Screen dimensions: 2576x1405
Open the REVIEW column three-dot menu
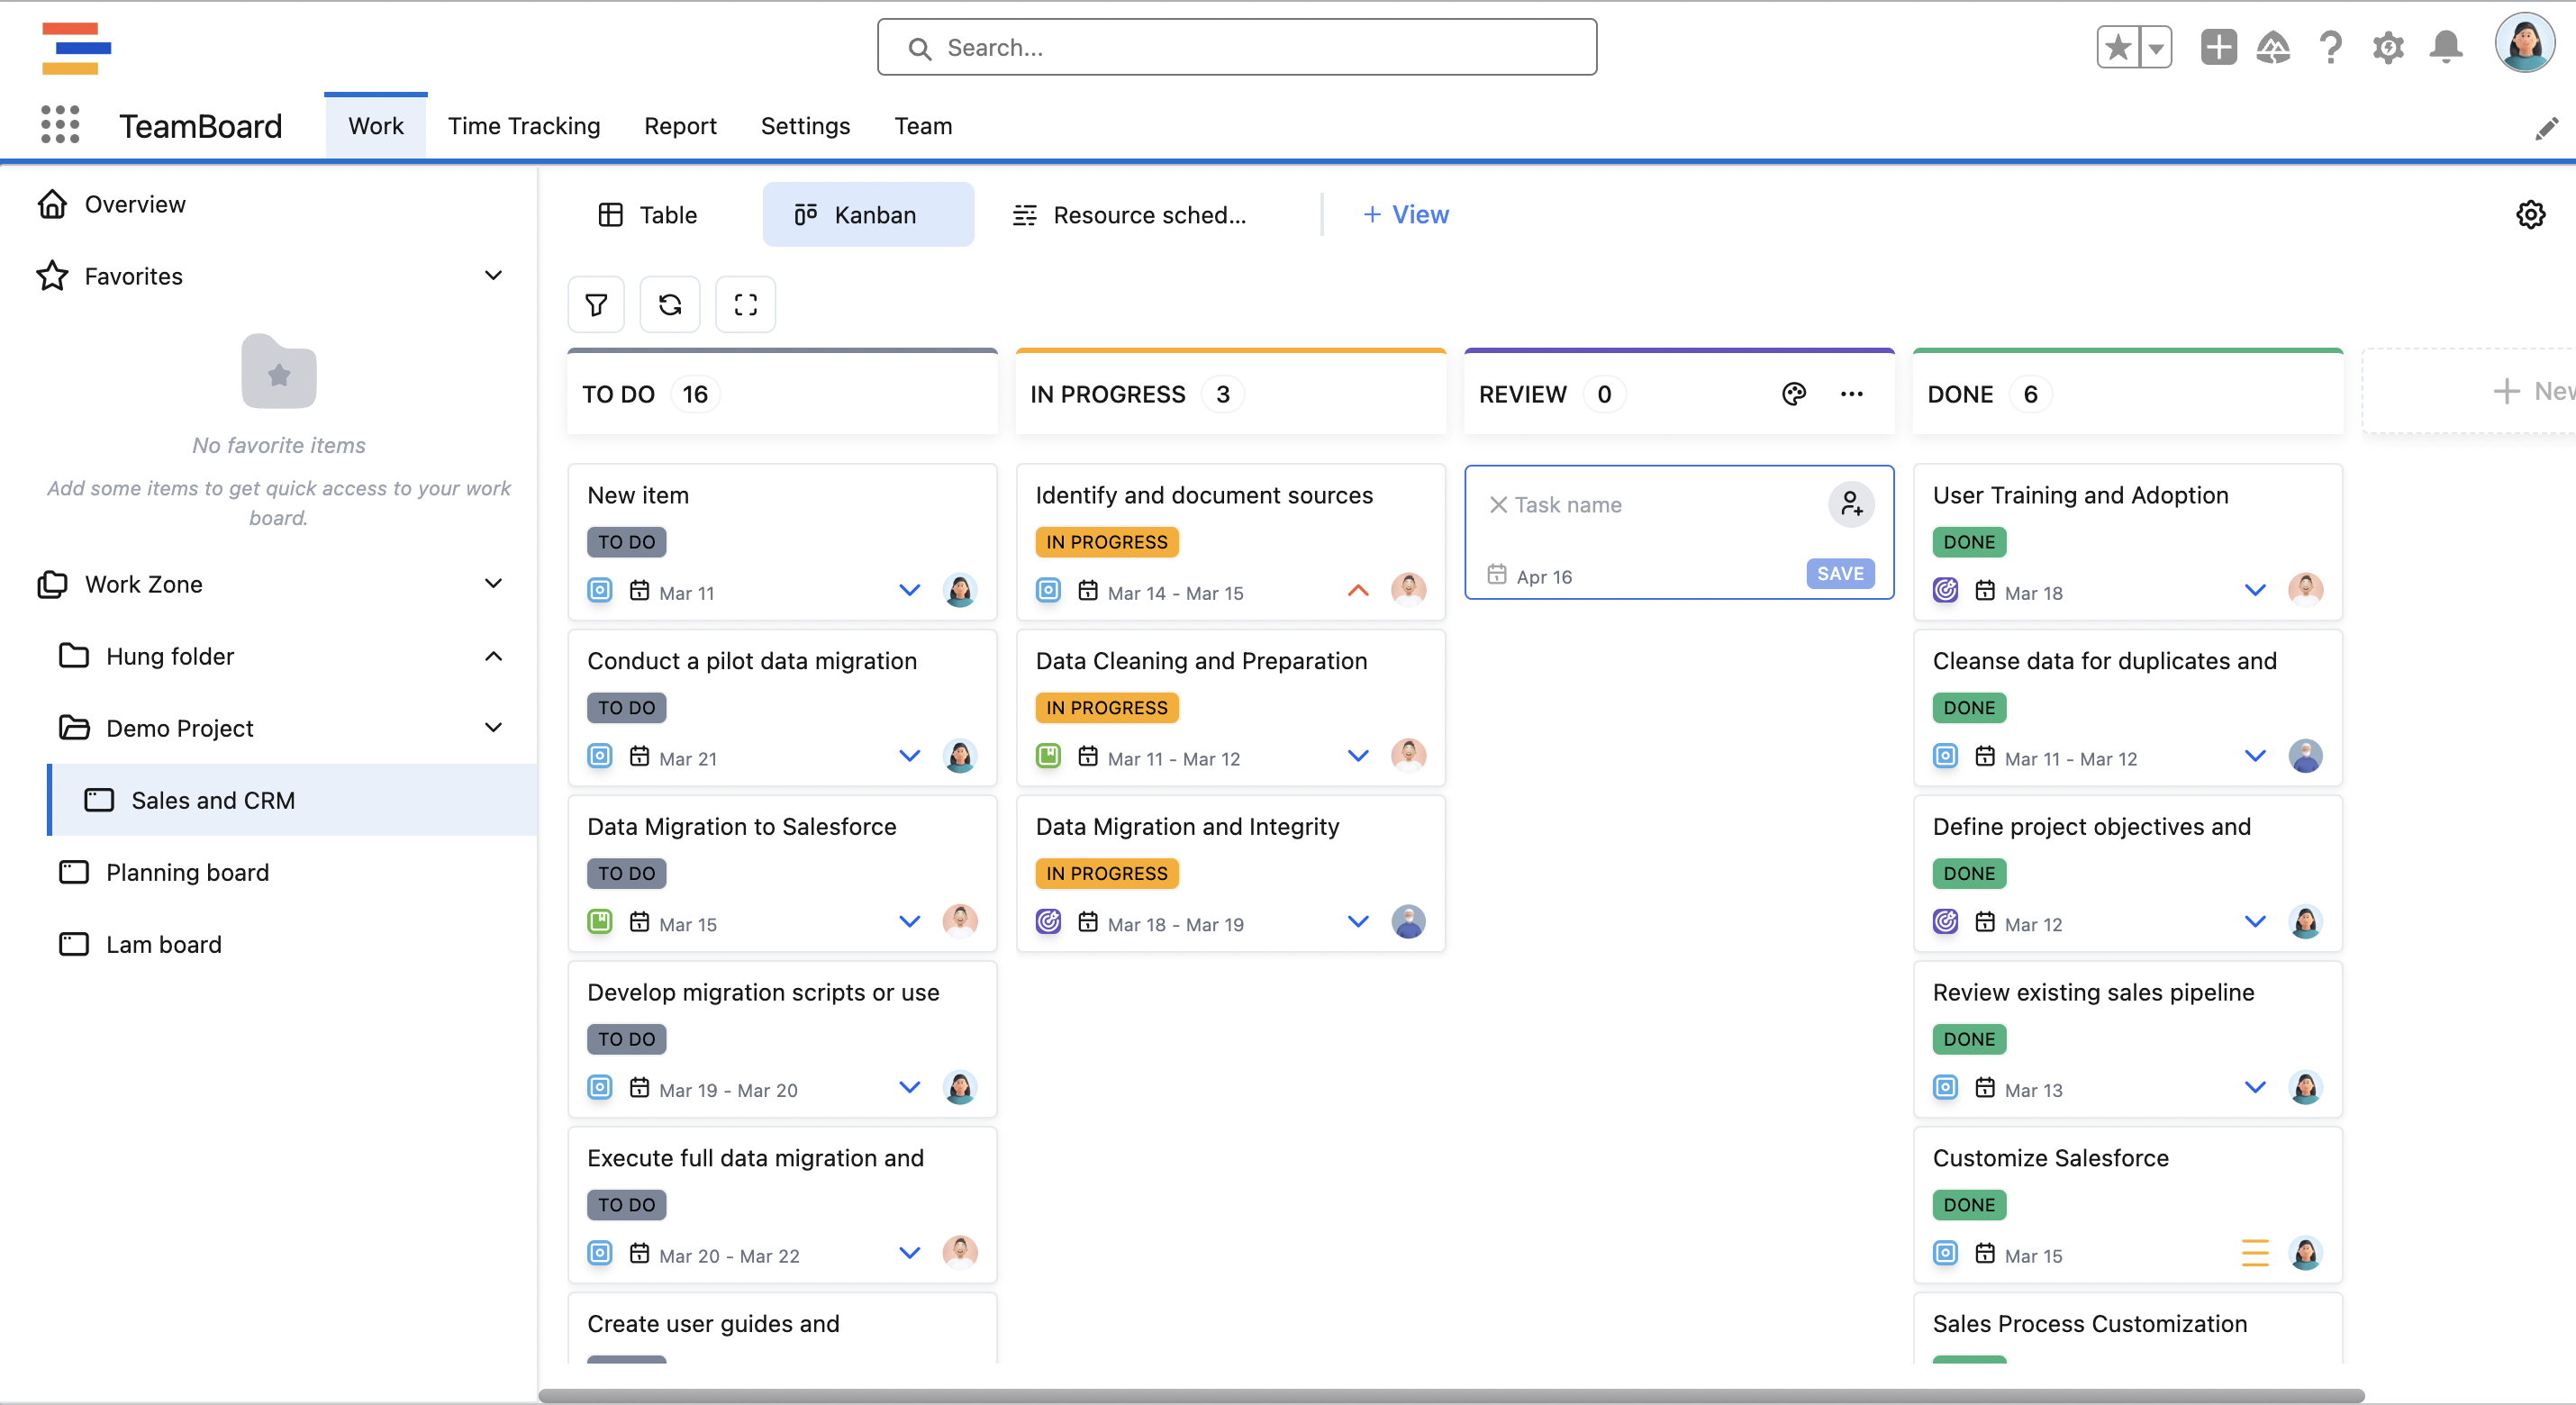[x=1851, y=394]
